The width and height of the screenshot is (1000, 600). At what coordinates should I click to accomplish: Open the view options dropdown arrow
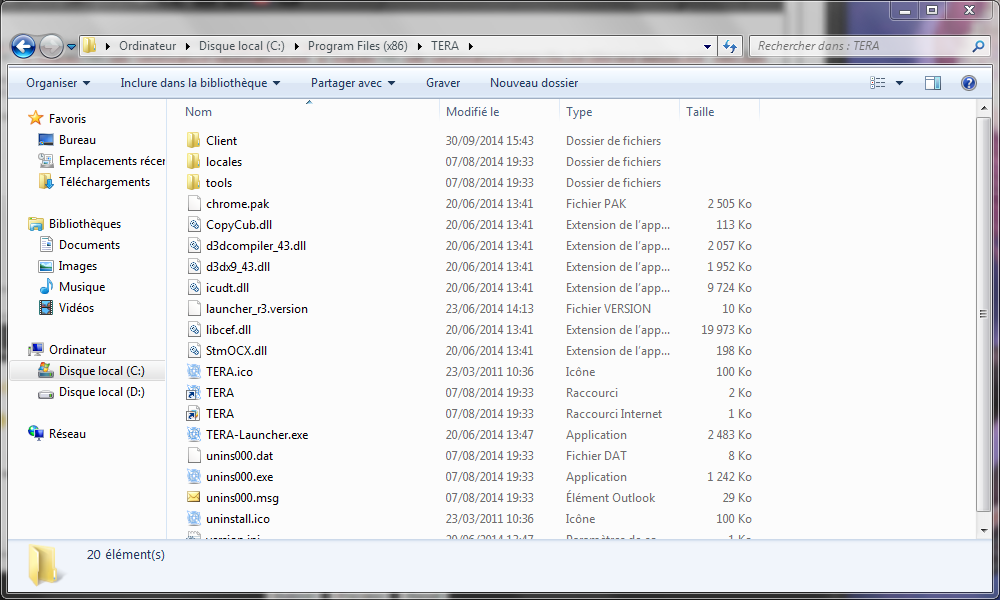tap(899, 83)
